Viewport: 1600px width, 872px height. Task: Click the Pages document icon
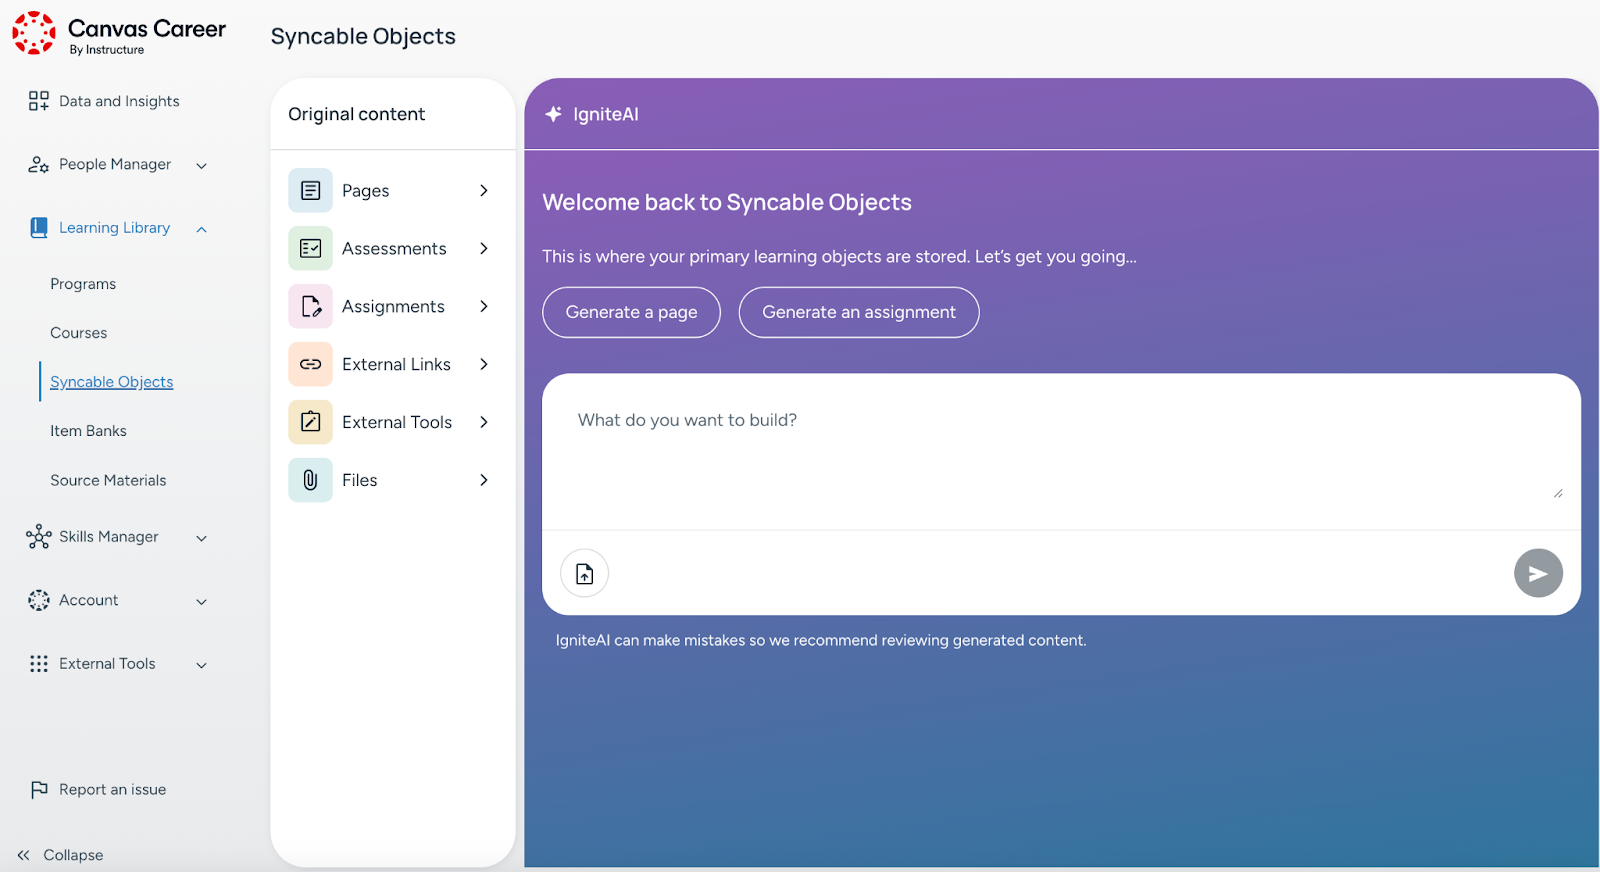click(x=310, y=190)
